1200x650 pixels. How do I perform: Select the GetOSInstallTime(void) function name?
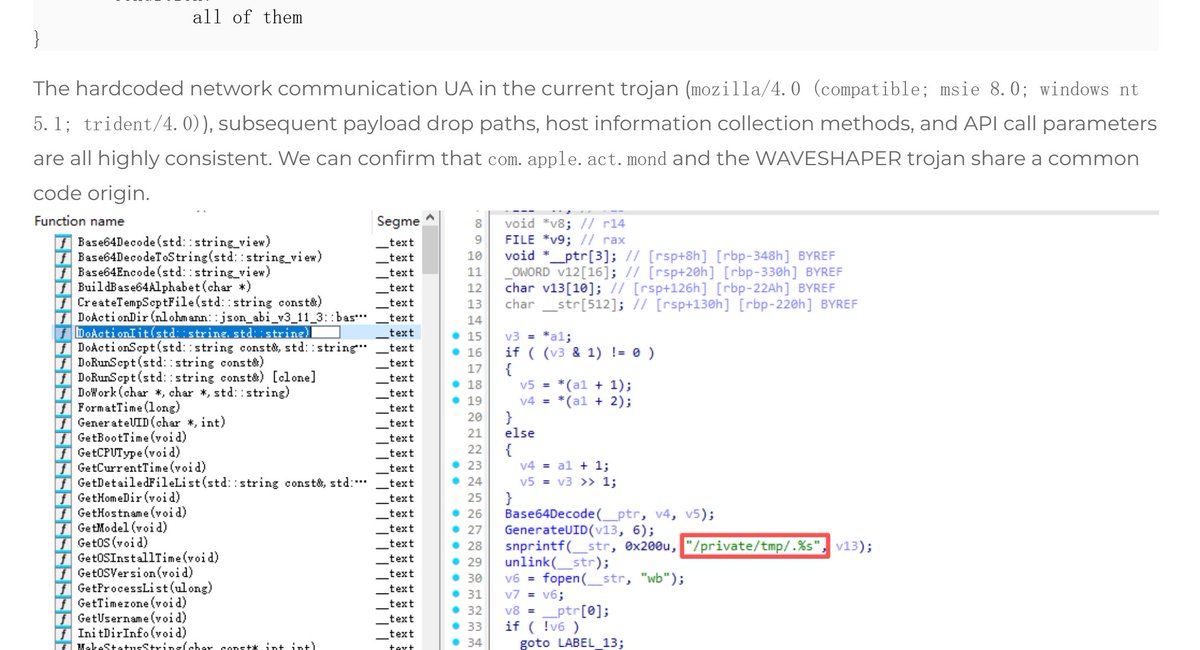(x=148, y=558)
